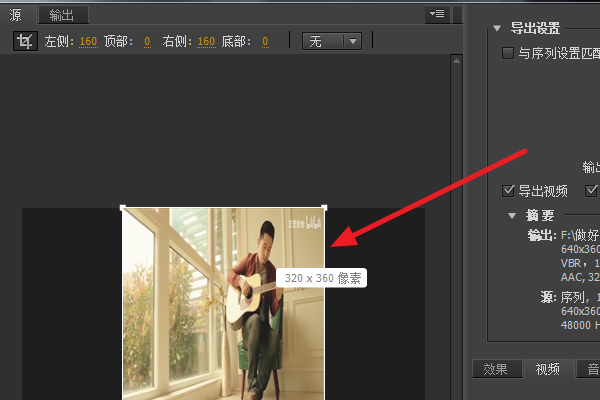The image size is (600, 400).
Task: Click the 源: summary label
Action: [x=548, y=297]
